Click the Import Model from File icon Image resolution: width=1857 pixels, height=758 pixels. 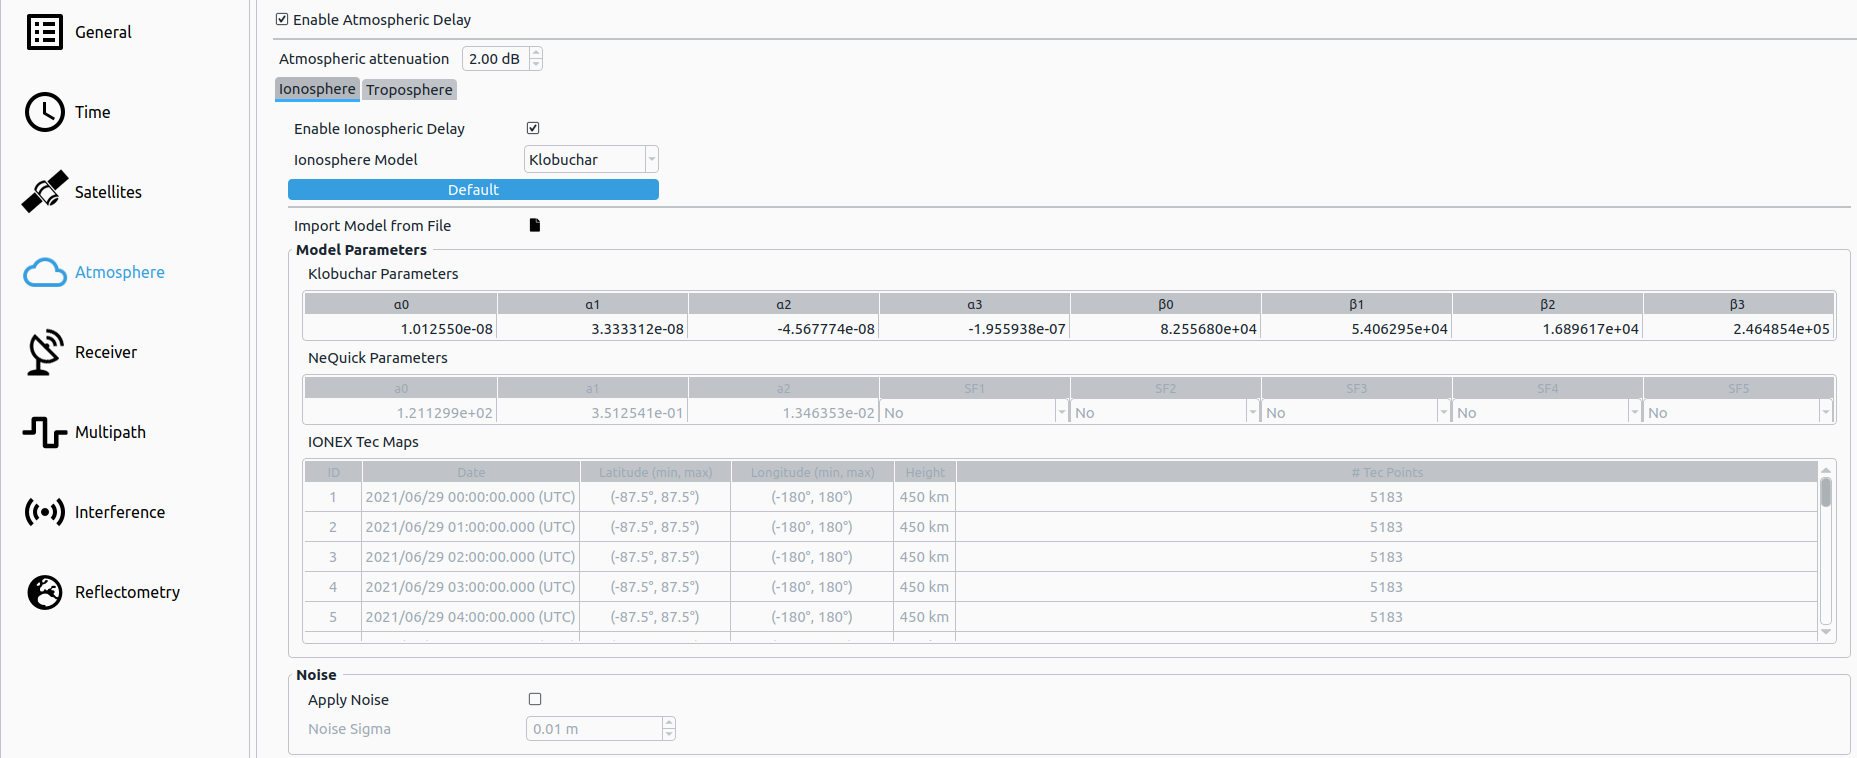pyautogui.click(x=534, y=225)
